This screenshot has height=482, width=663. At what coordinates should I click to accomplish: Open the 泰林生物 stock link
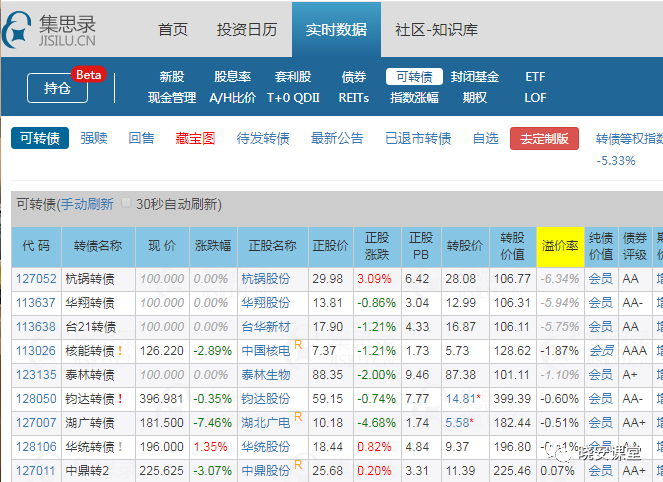266,375
